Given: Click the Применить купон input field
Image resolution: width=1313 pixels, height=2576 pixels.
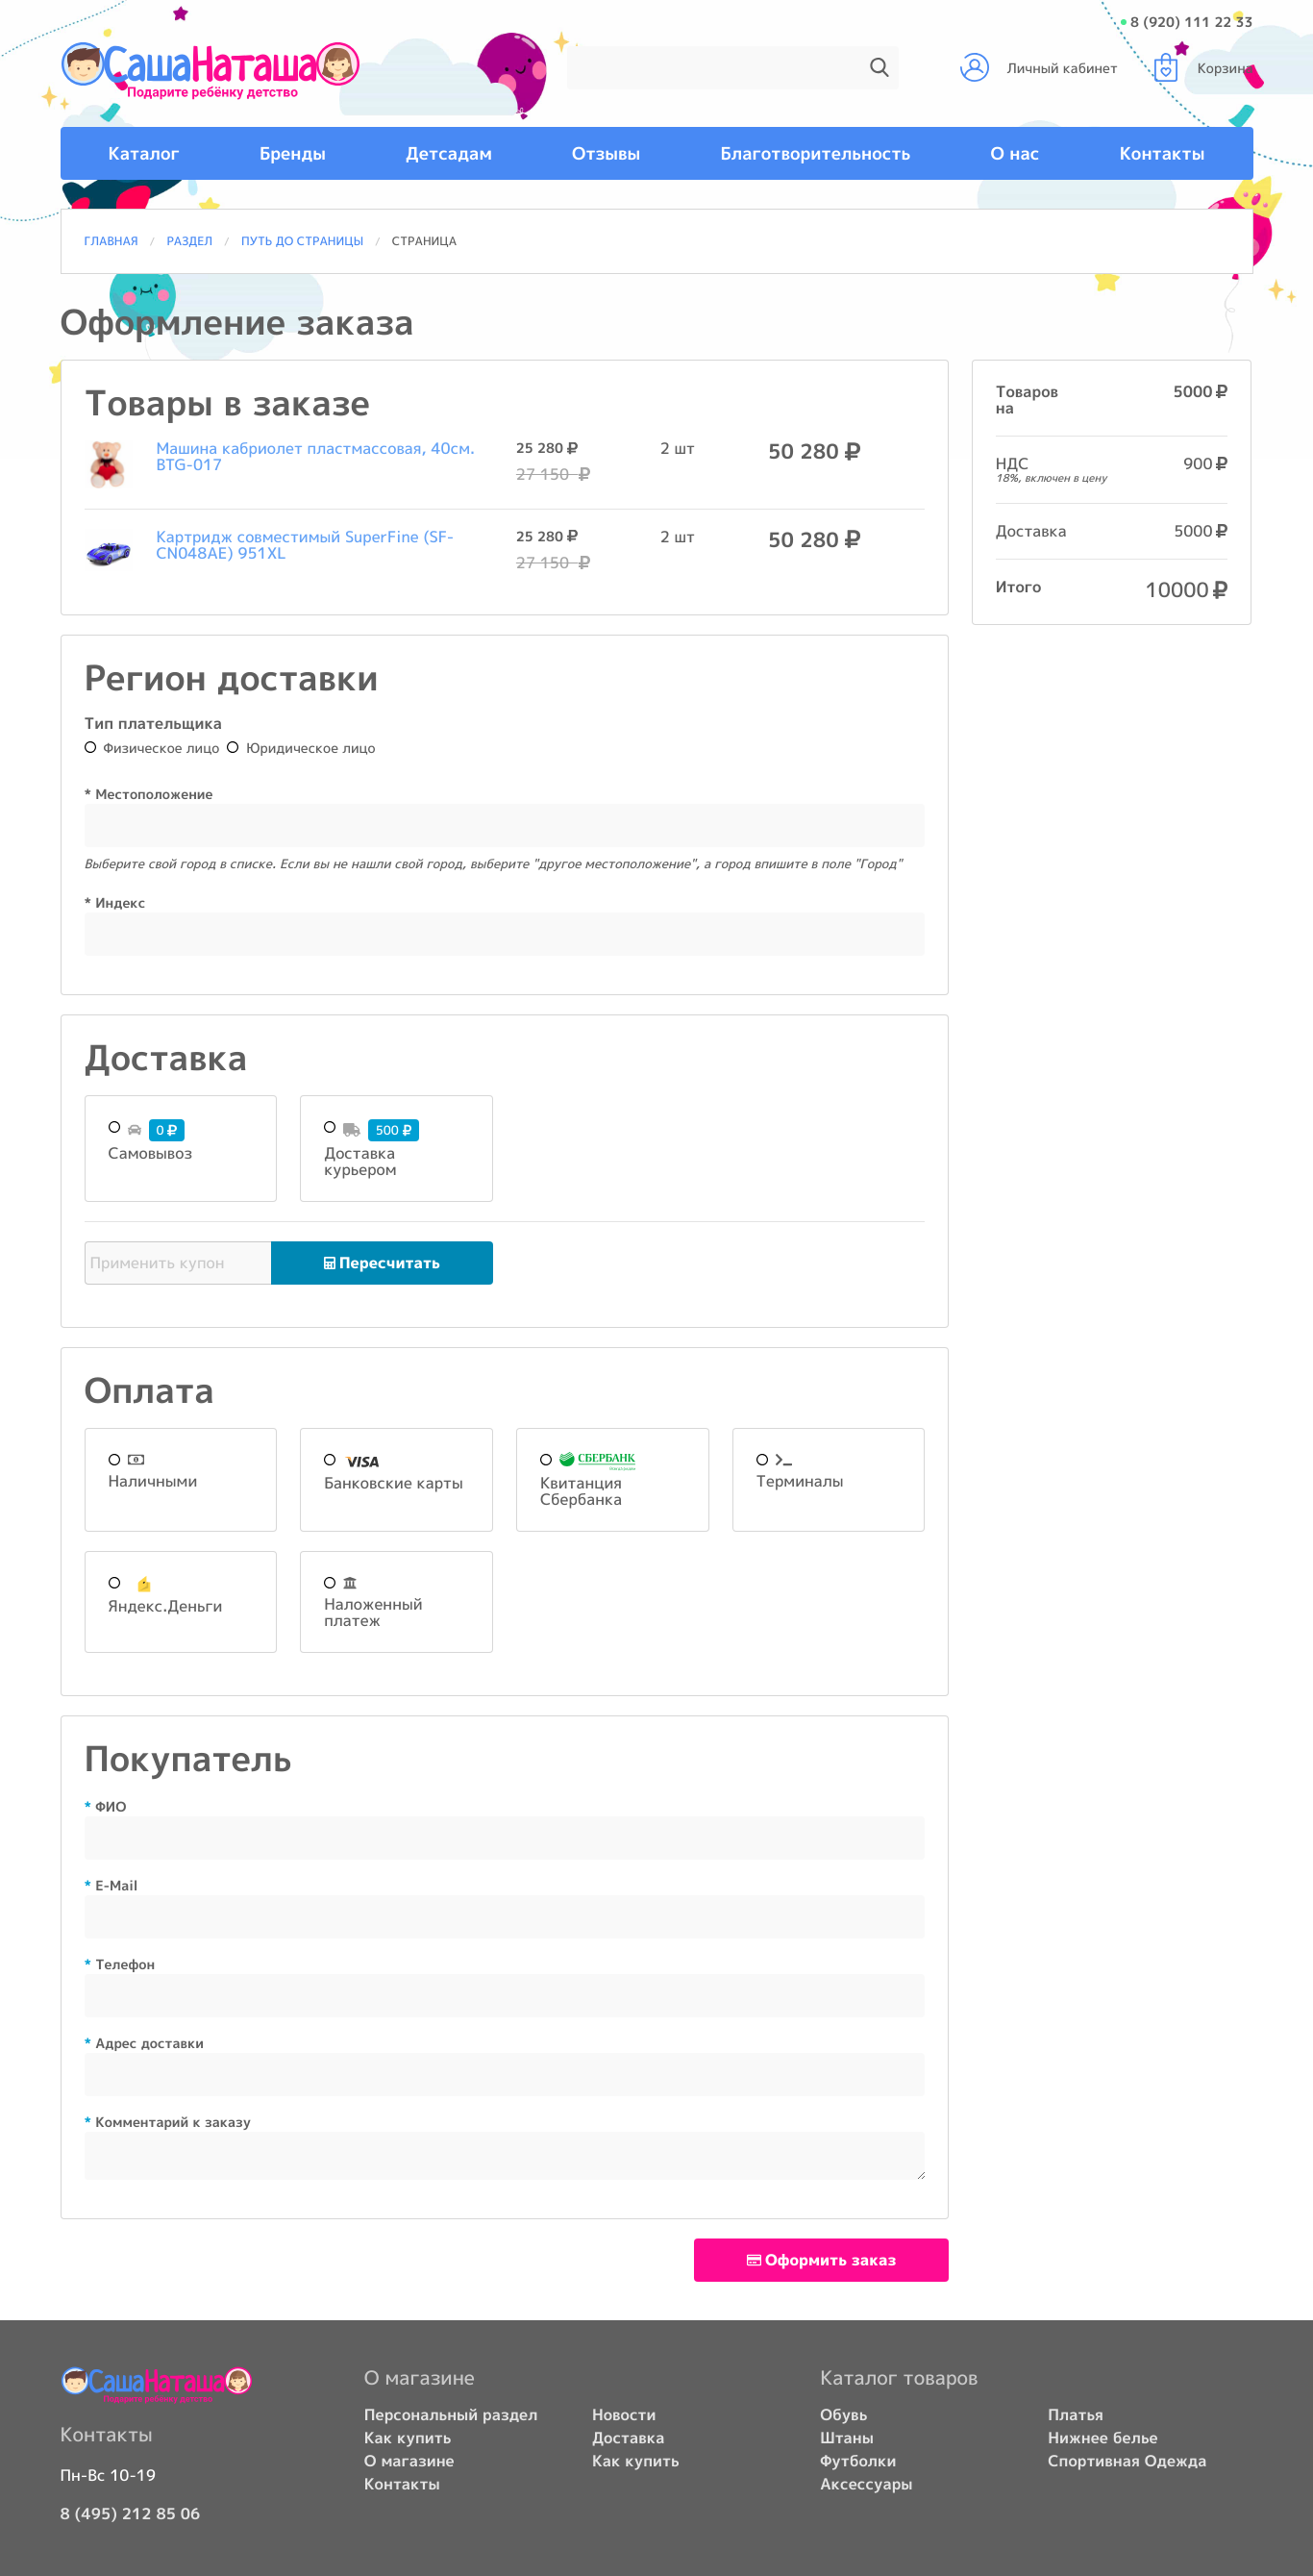Looking at the screenshot, I should tap(177, 1263).
